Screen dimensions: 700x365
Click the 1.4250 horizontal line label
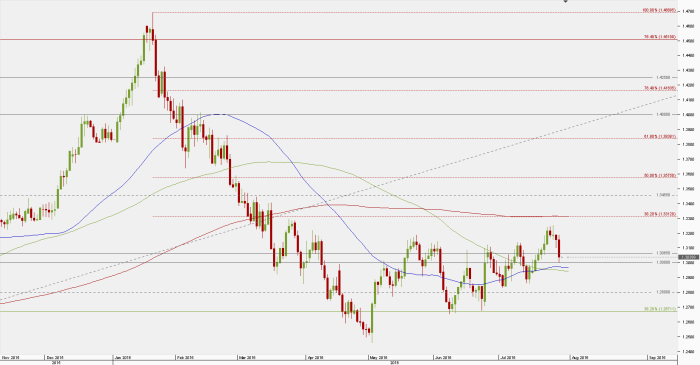(663, 77)
